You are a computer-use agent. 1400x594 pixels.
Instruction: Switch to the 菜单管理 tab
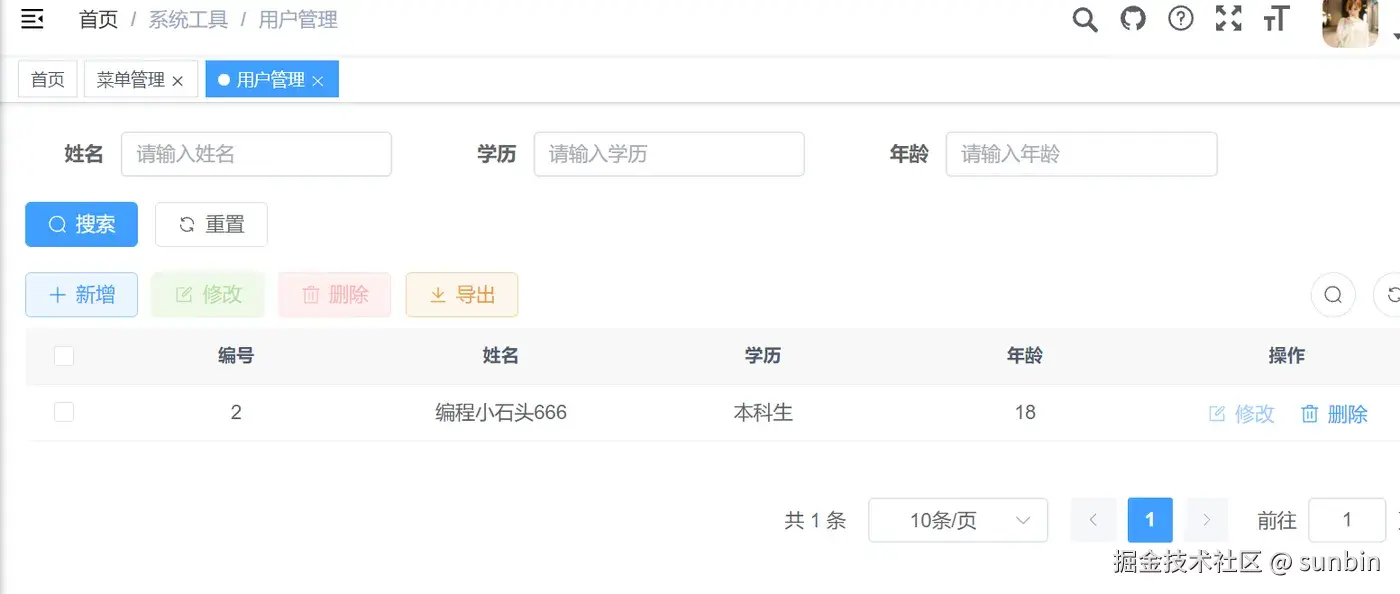[130, 80]
